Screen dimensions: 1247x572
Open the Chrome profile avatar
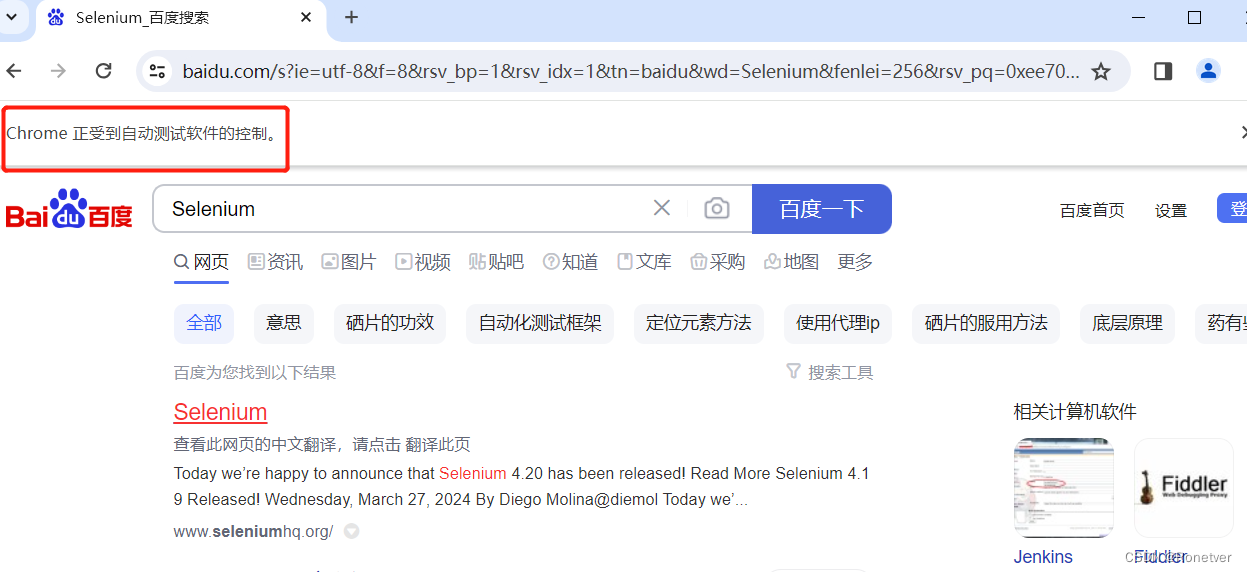click(1208, 71)
